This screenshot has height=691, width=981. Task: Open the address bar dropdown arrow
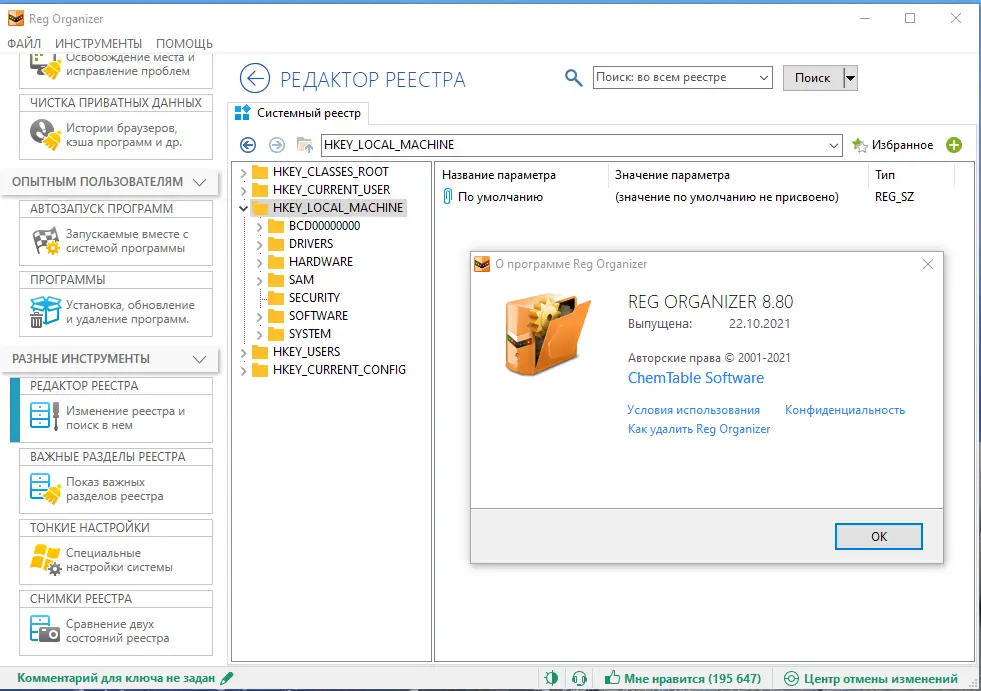pos(834,144)
